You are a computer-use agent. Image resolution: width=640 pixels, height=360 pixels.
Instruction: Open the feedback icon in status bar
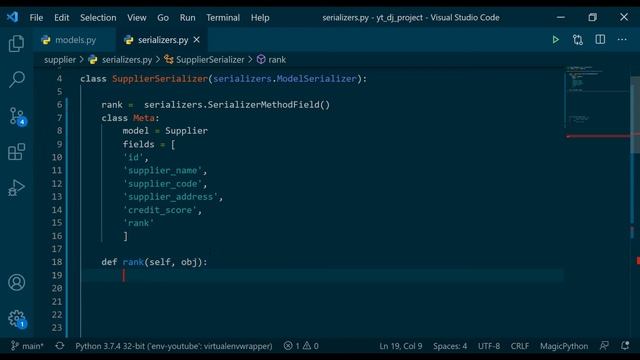point(604,346)
